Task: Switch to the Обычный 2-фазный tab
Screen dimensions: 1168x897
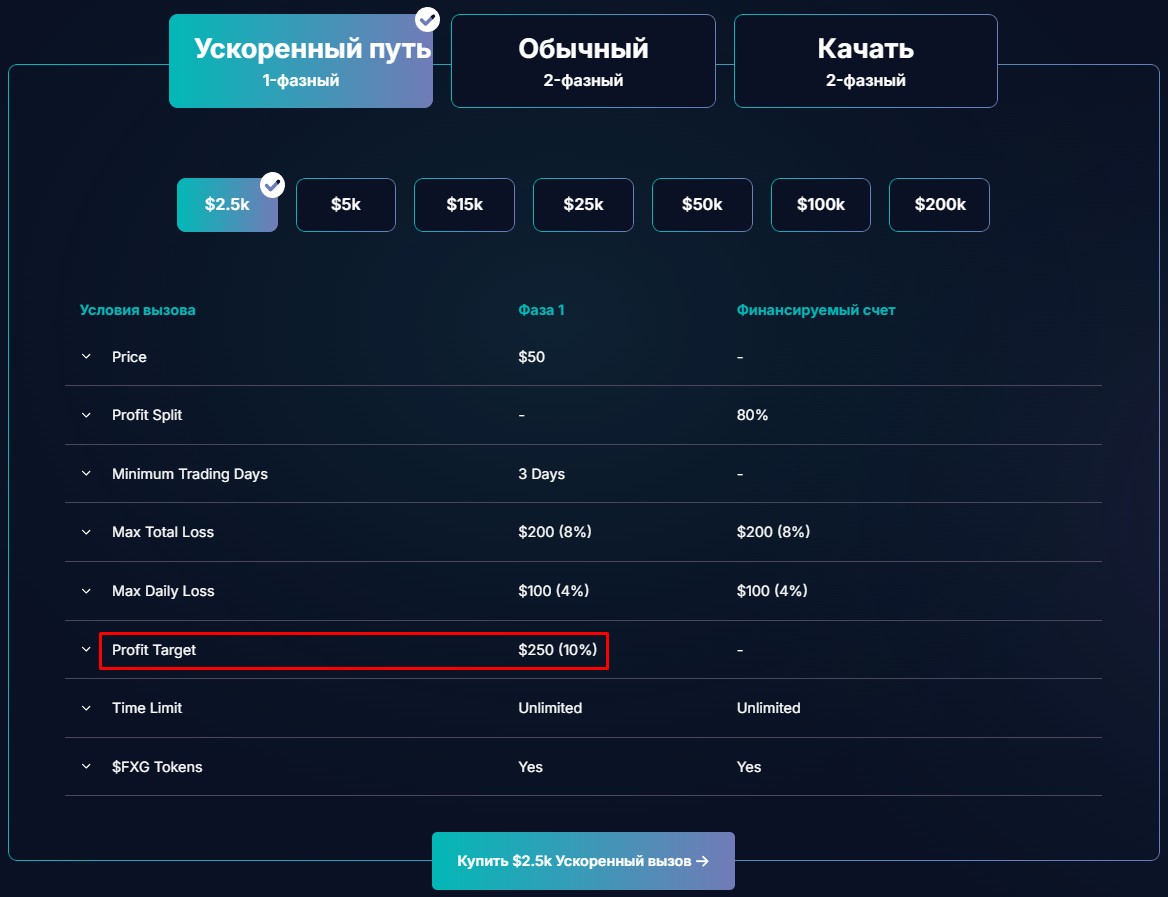Action: [583, 61]
